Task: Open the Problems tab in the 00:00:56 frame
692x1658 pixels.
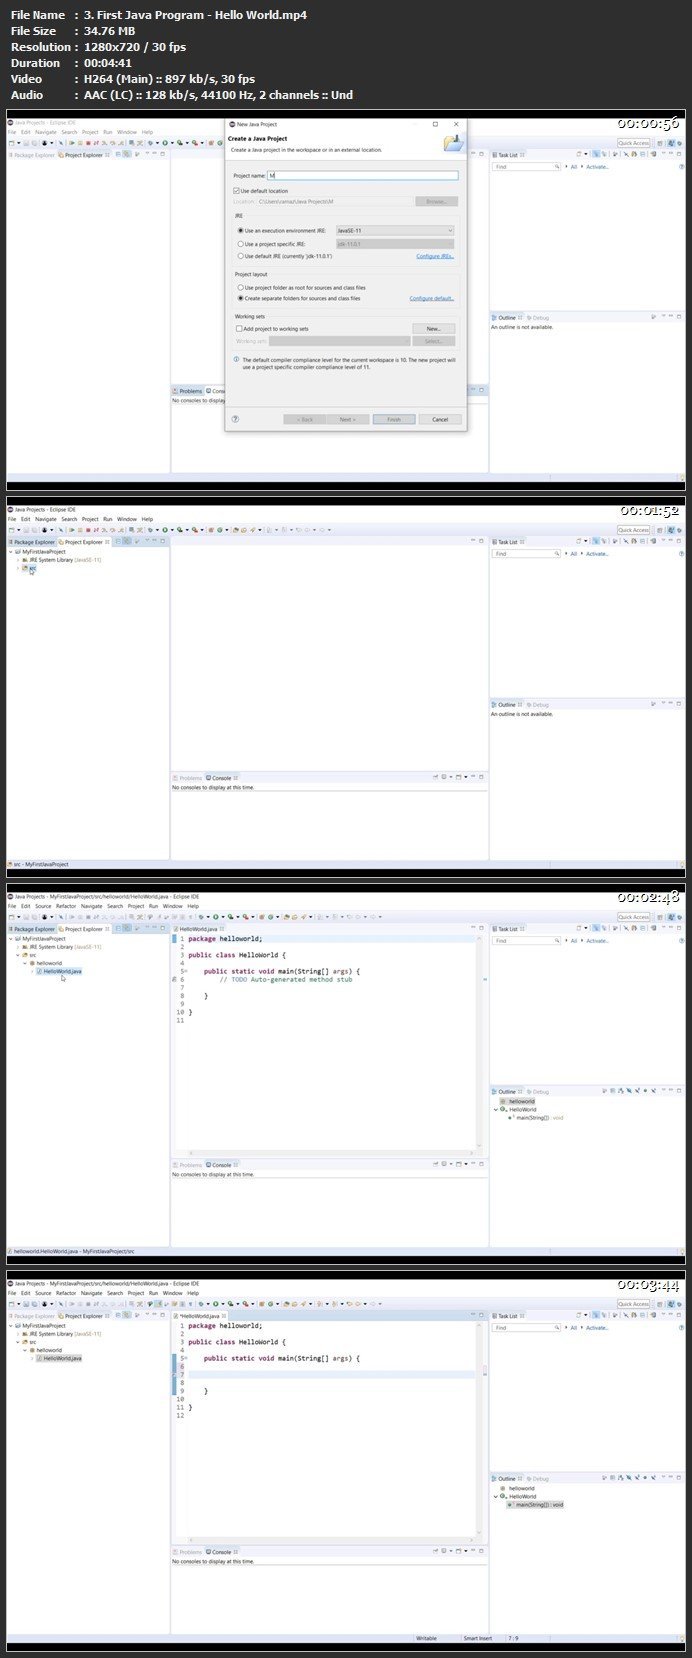Action: coord(188,391)
